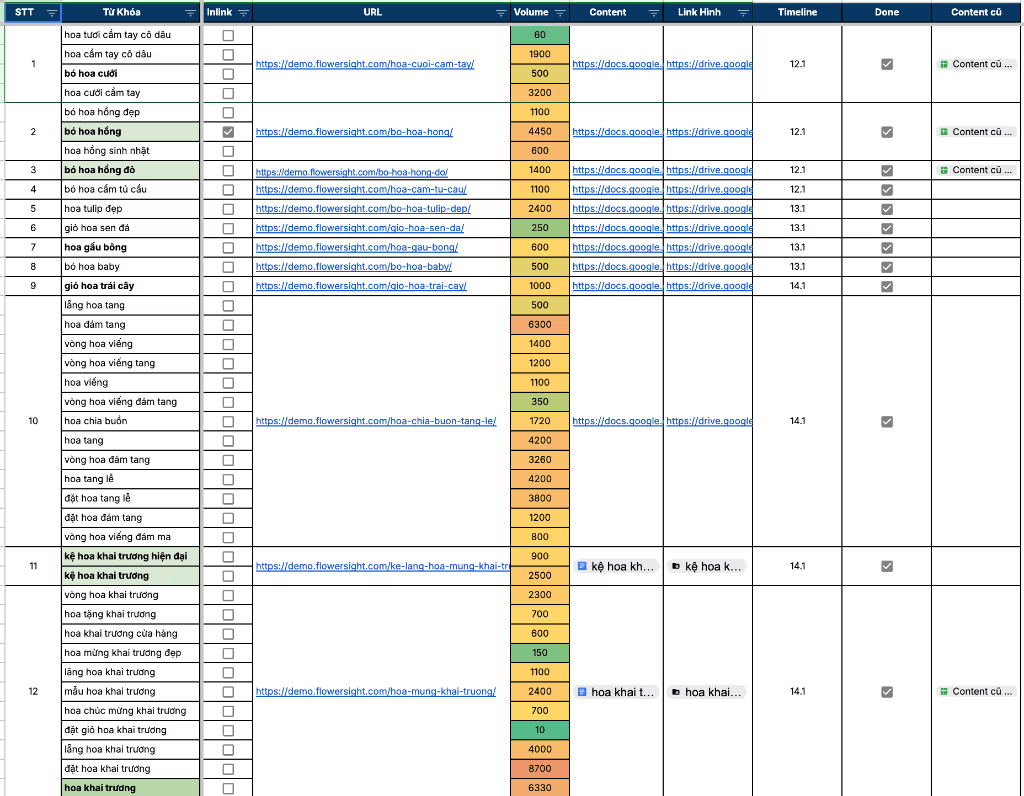
Task: Check Inlink box for hoa tươi cầm tay cô dâu
Action: click(228, 35)
